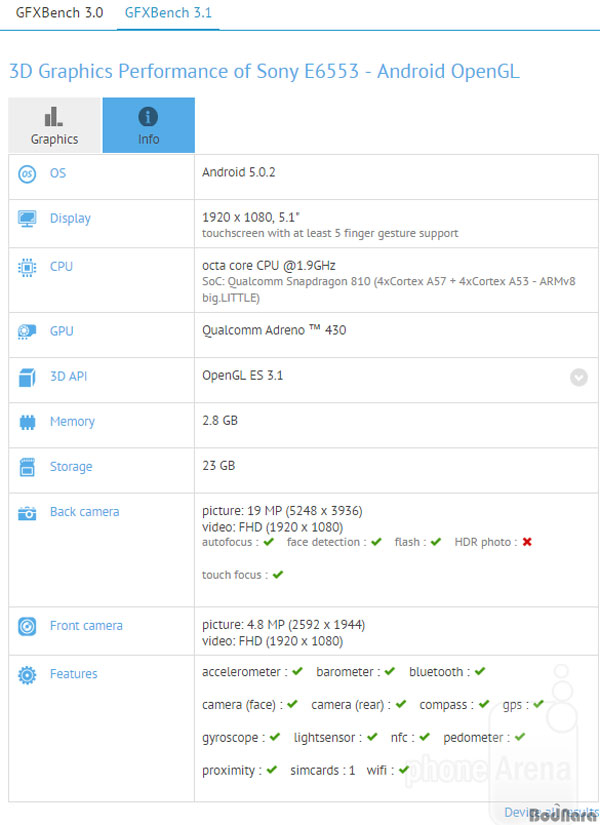Click the Storage label
The height and width of the screenshot is (825, 600).
71,467
